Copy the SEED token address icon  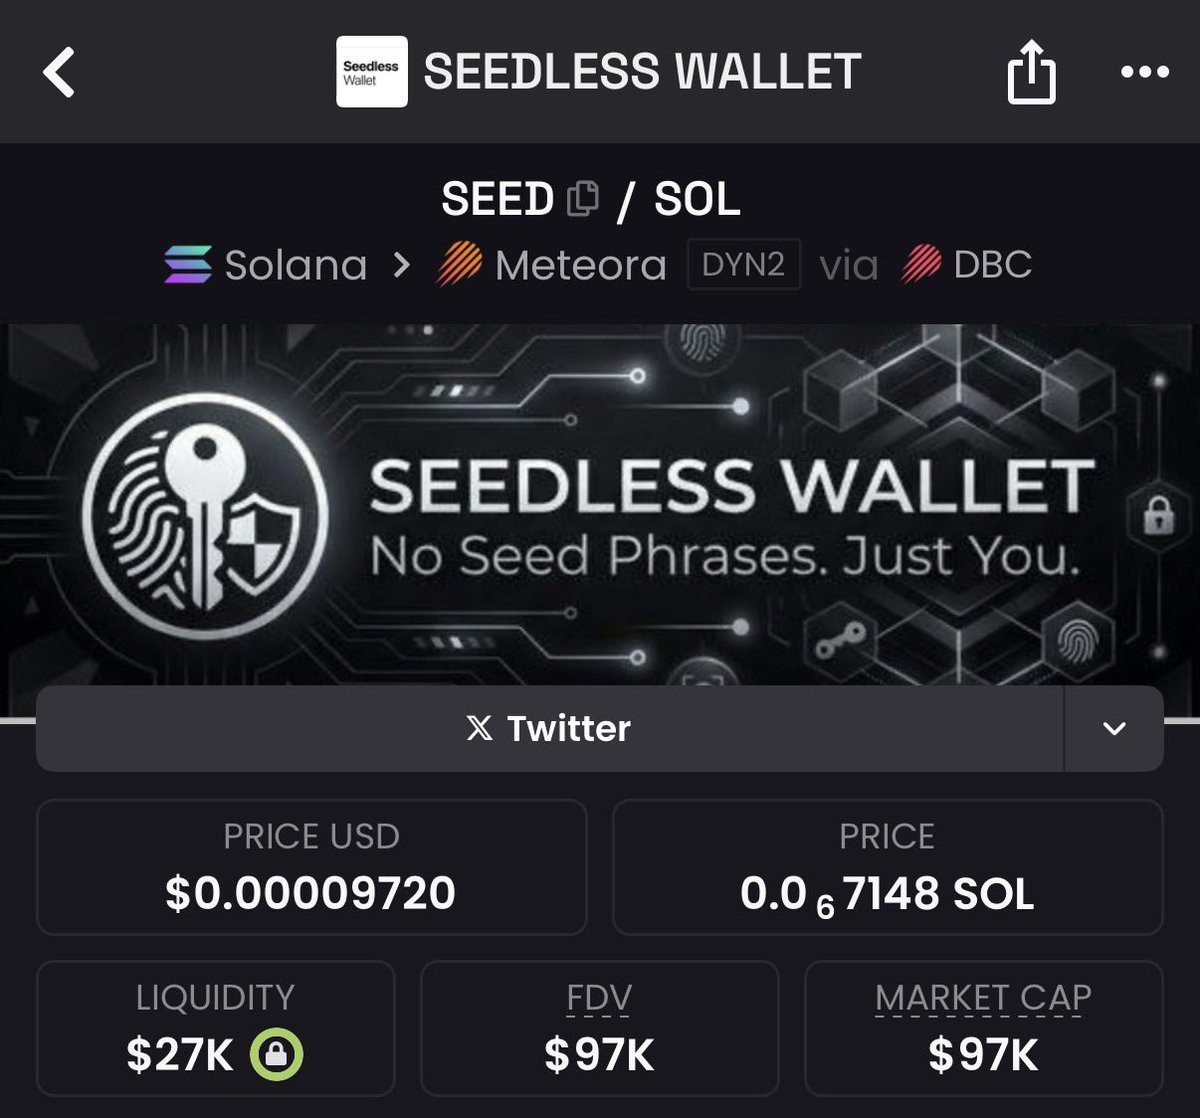point(583,199)
